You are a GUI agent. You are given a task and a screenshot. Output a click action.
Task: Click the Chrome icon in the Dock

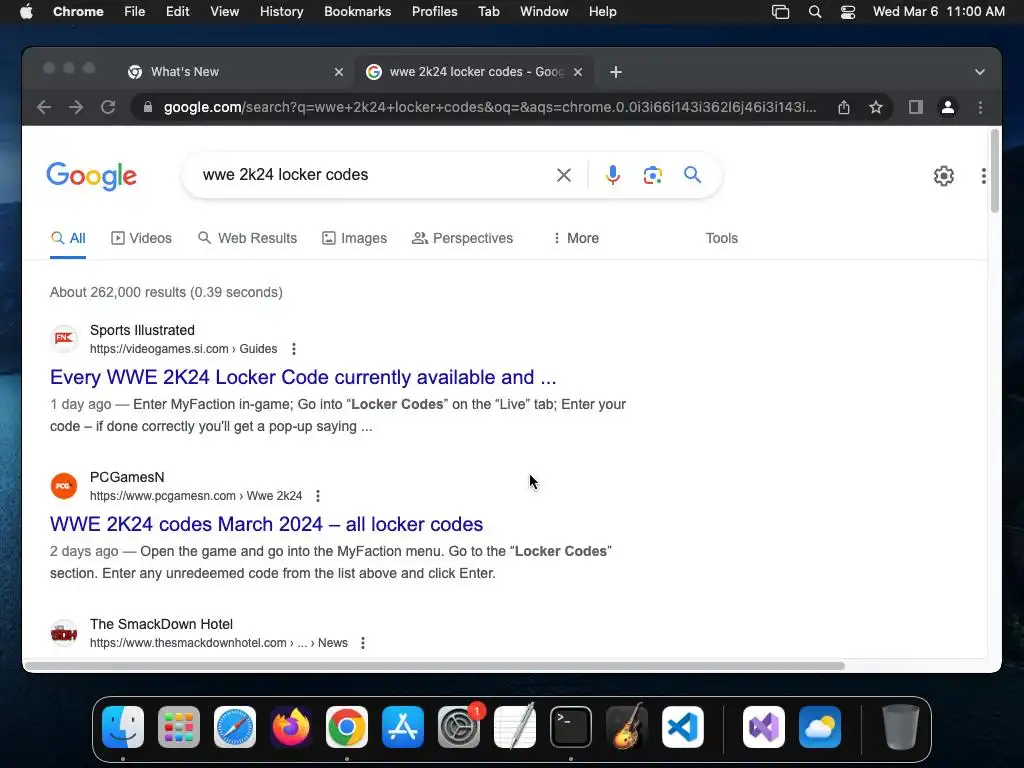(x=347, y=727)
